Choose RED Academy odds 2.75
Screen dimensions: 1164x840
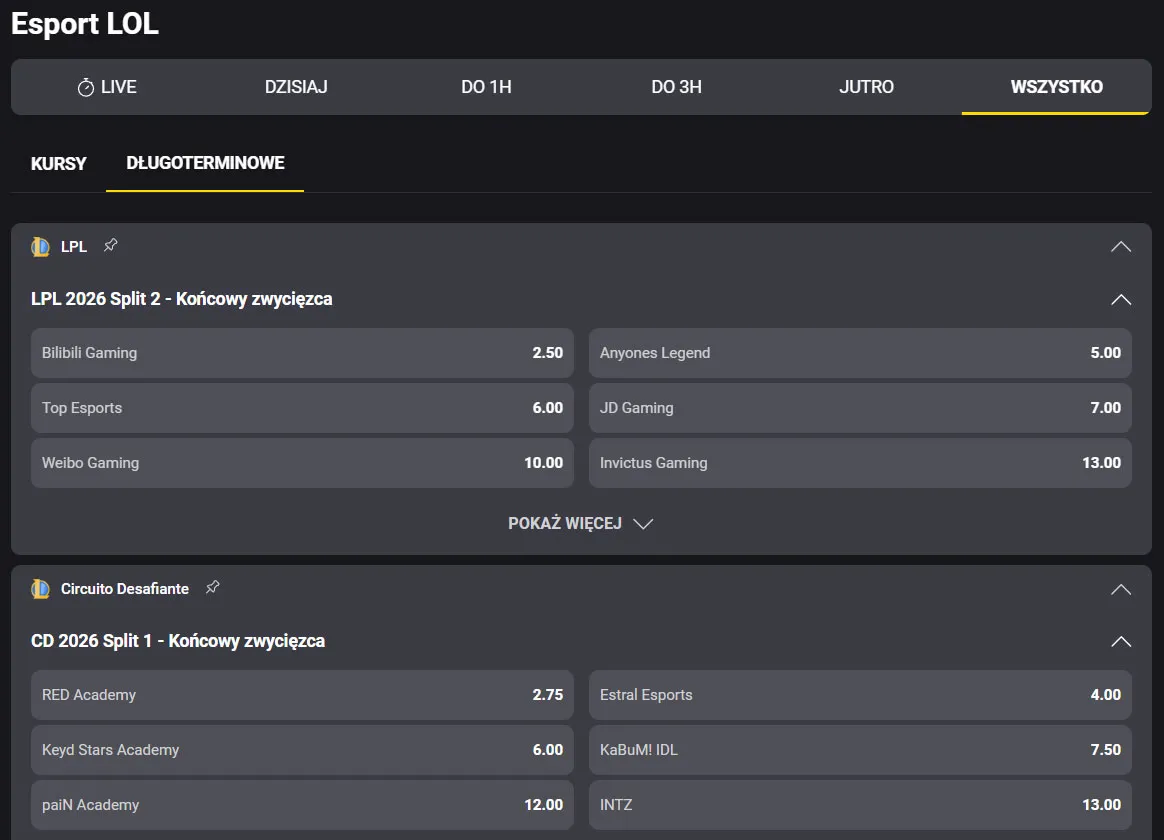point(302,695)
